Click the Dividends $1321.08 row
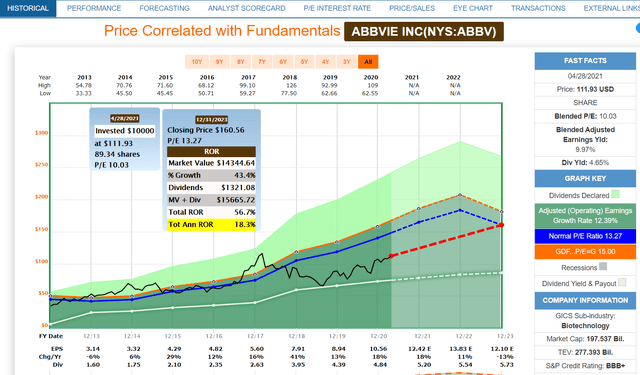Screen dimensions: 640x375 211,188
